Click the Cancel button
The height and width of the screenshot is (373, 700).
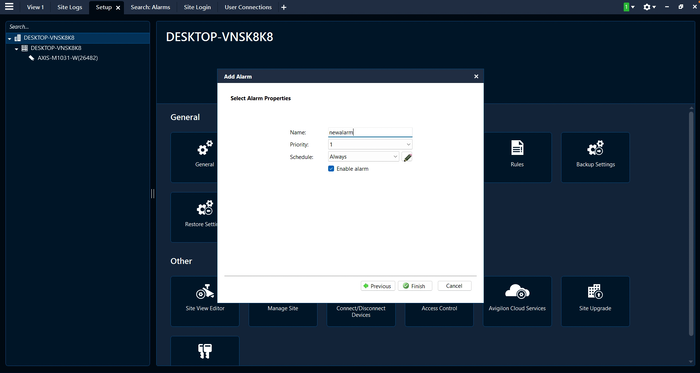[454, 286]
